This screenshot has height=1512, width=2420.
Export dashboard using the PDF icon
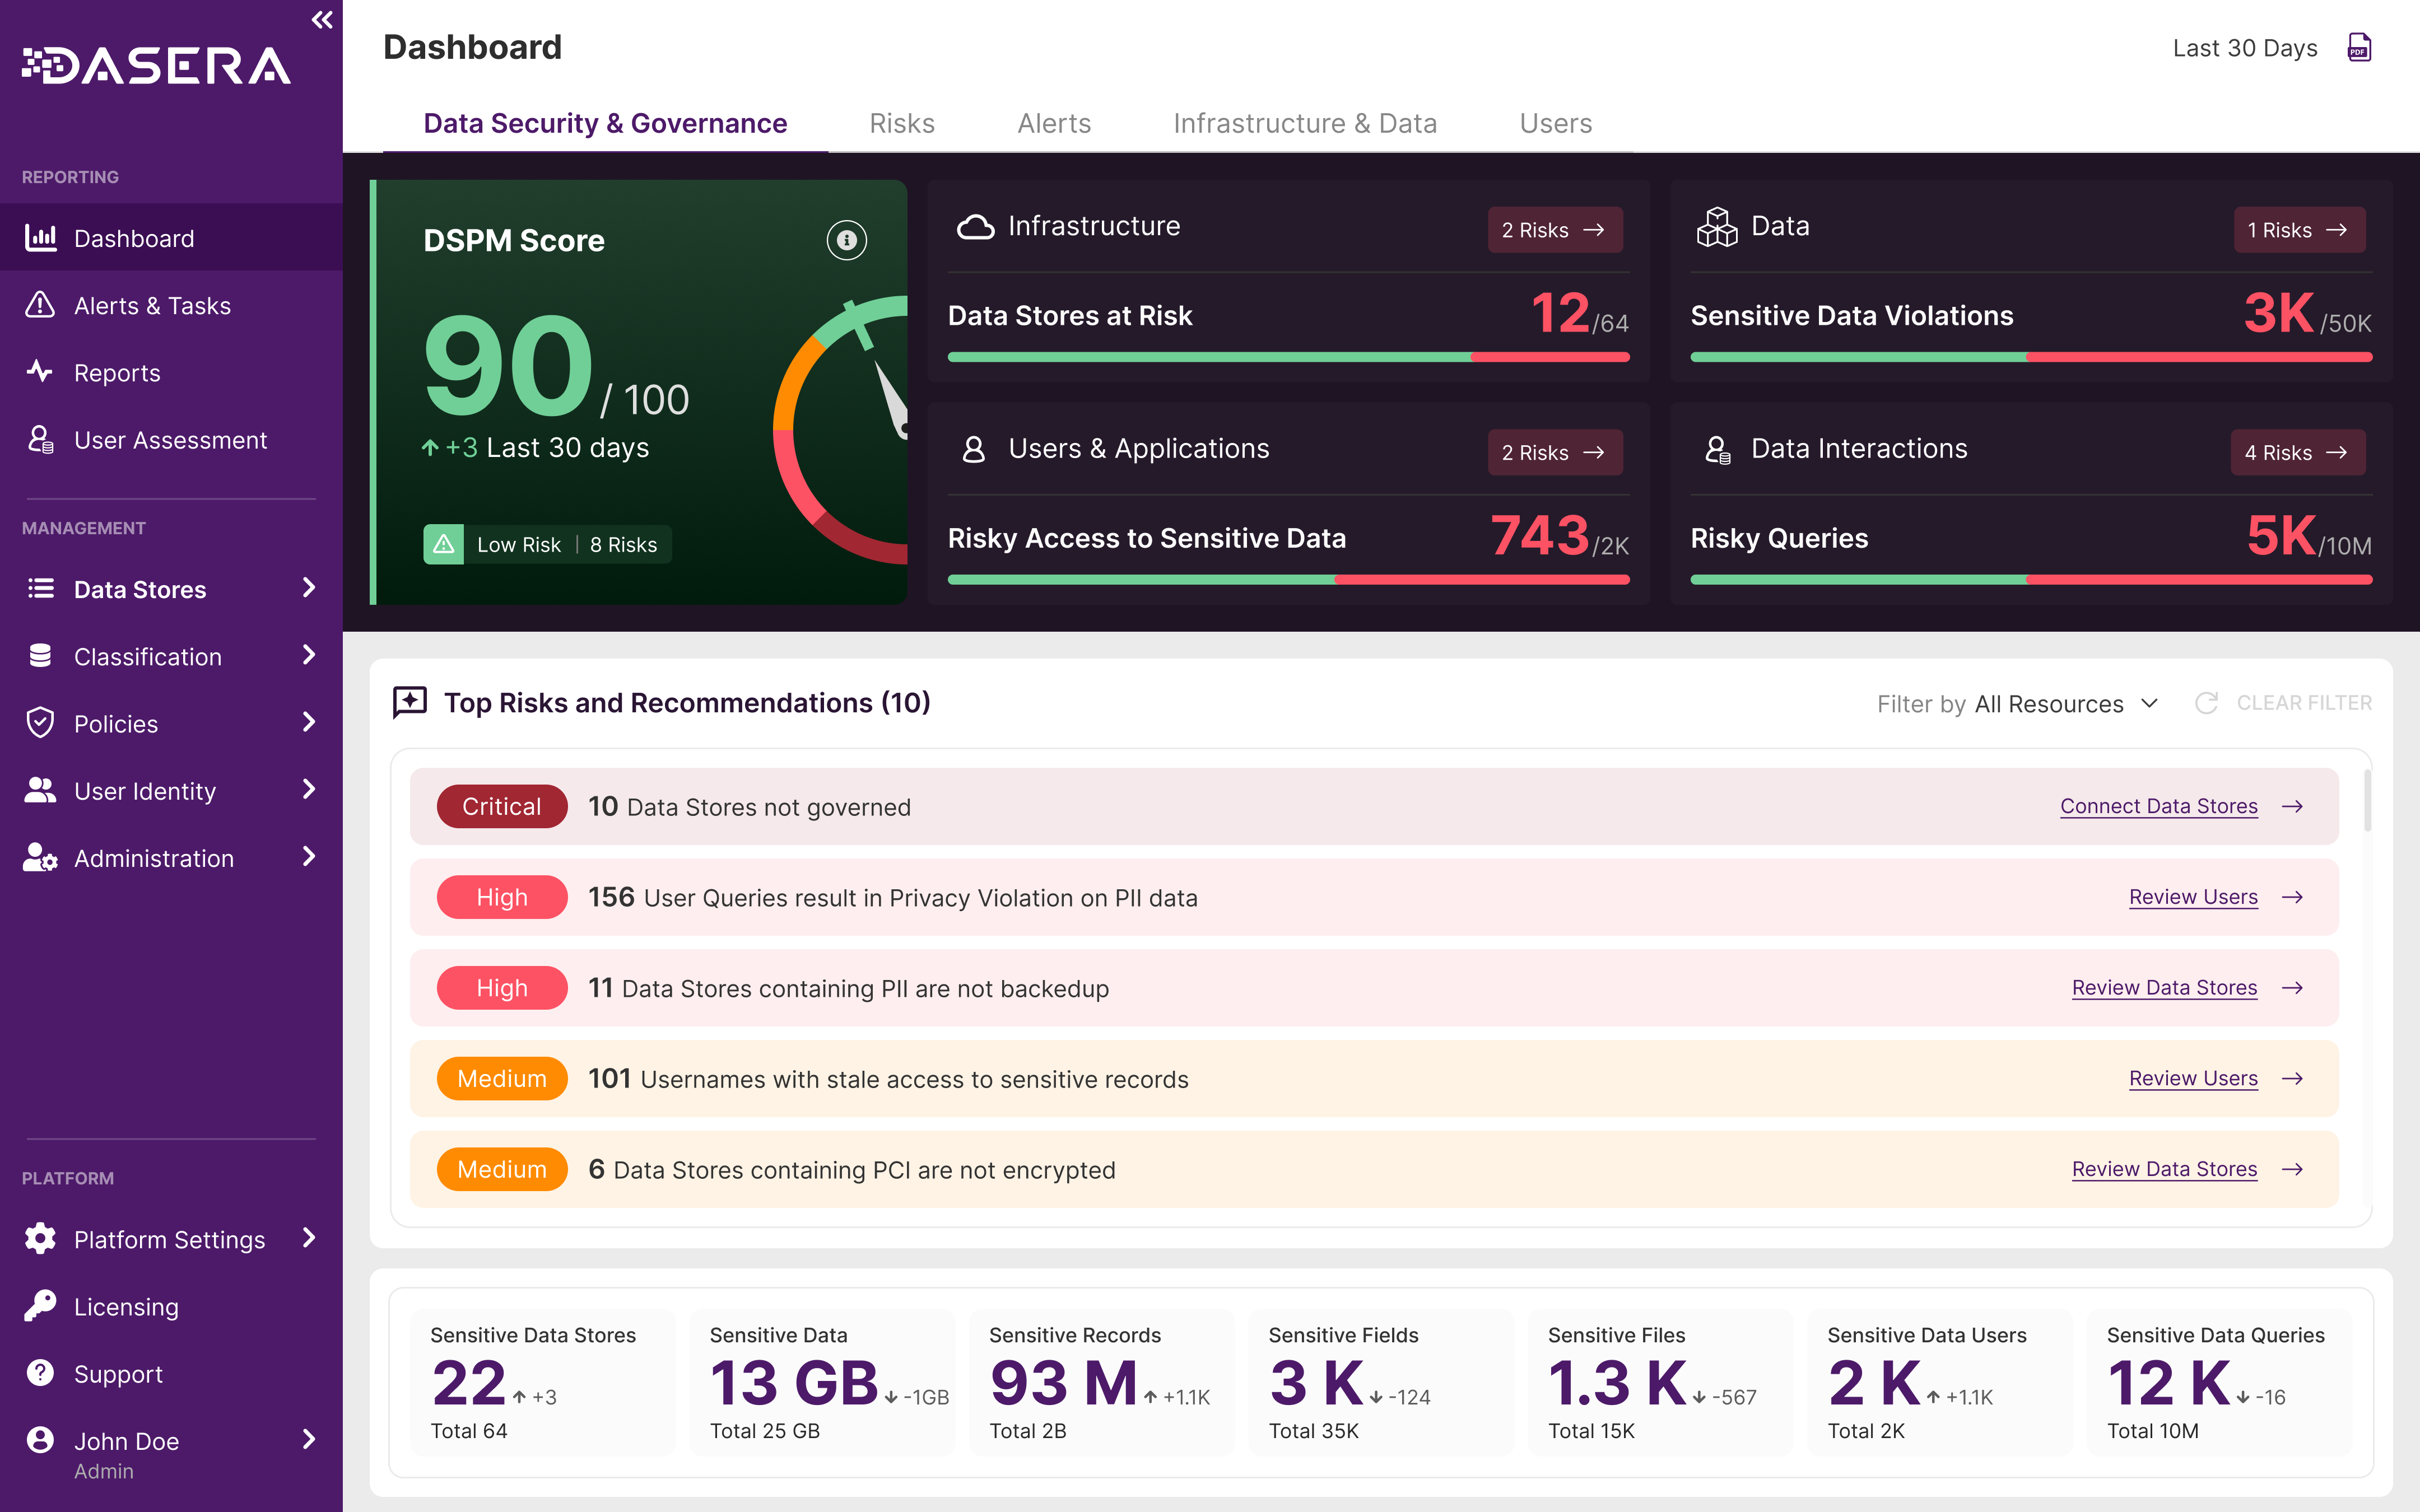coord(2359,47)
